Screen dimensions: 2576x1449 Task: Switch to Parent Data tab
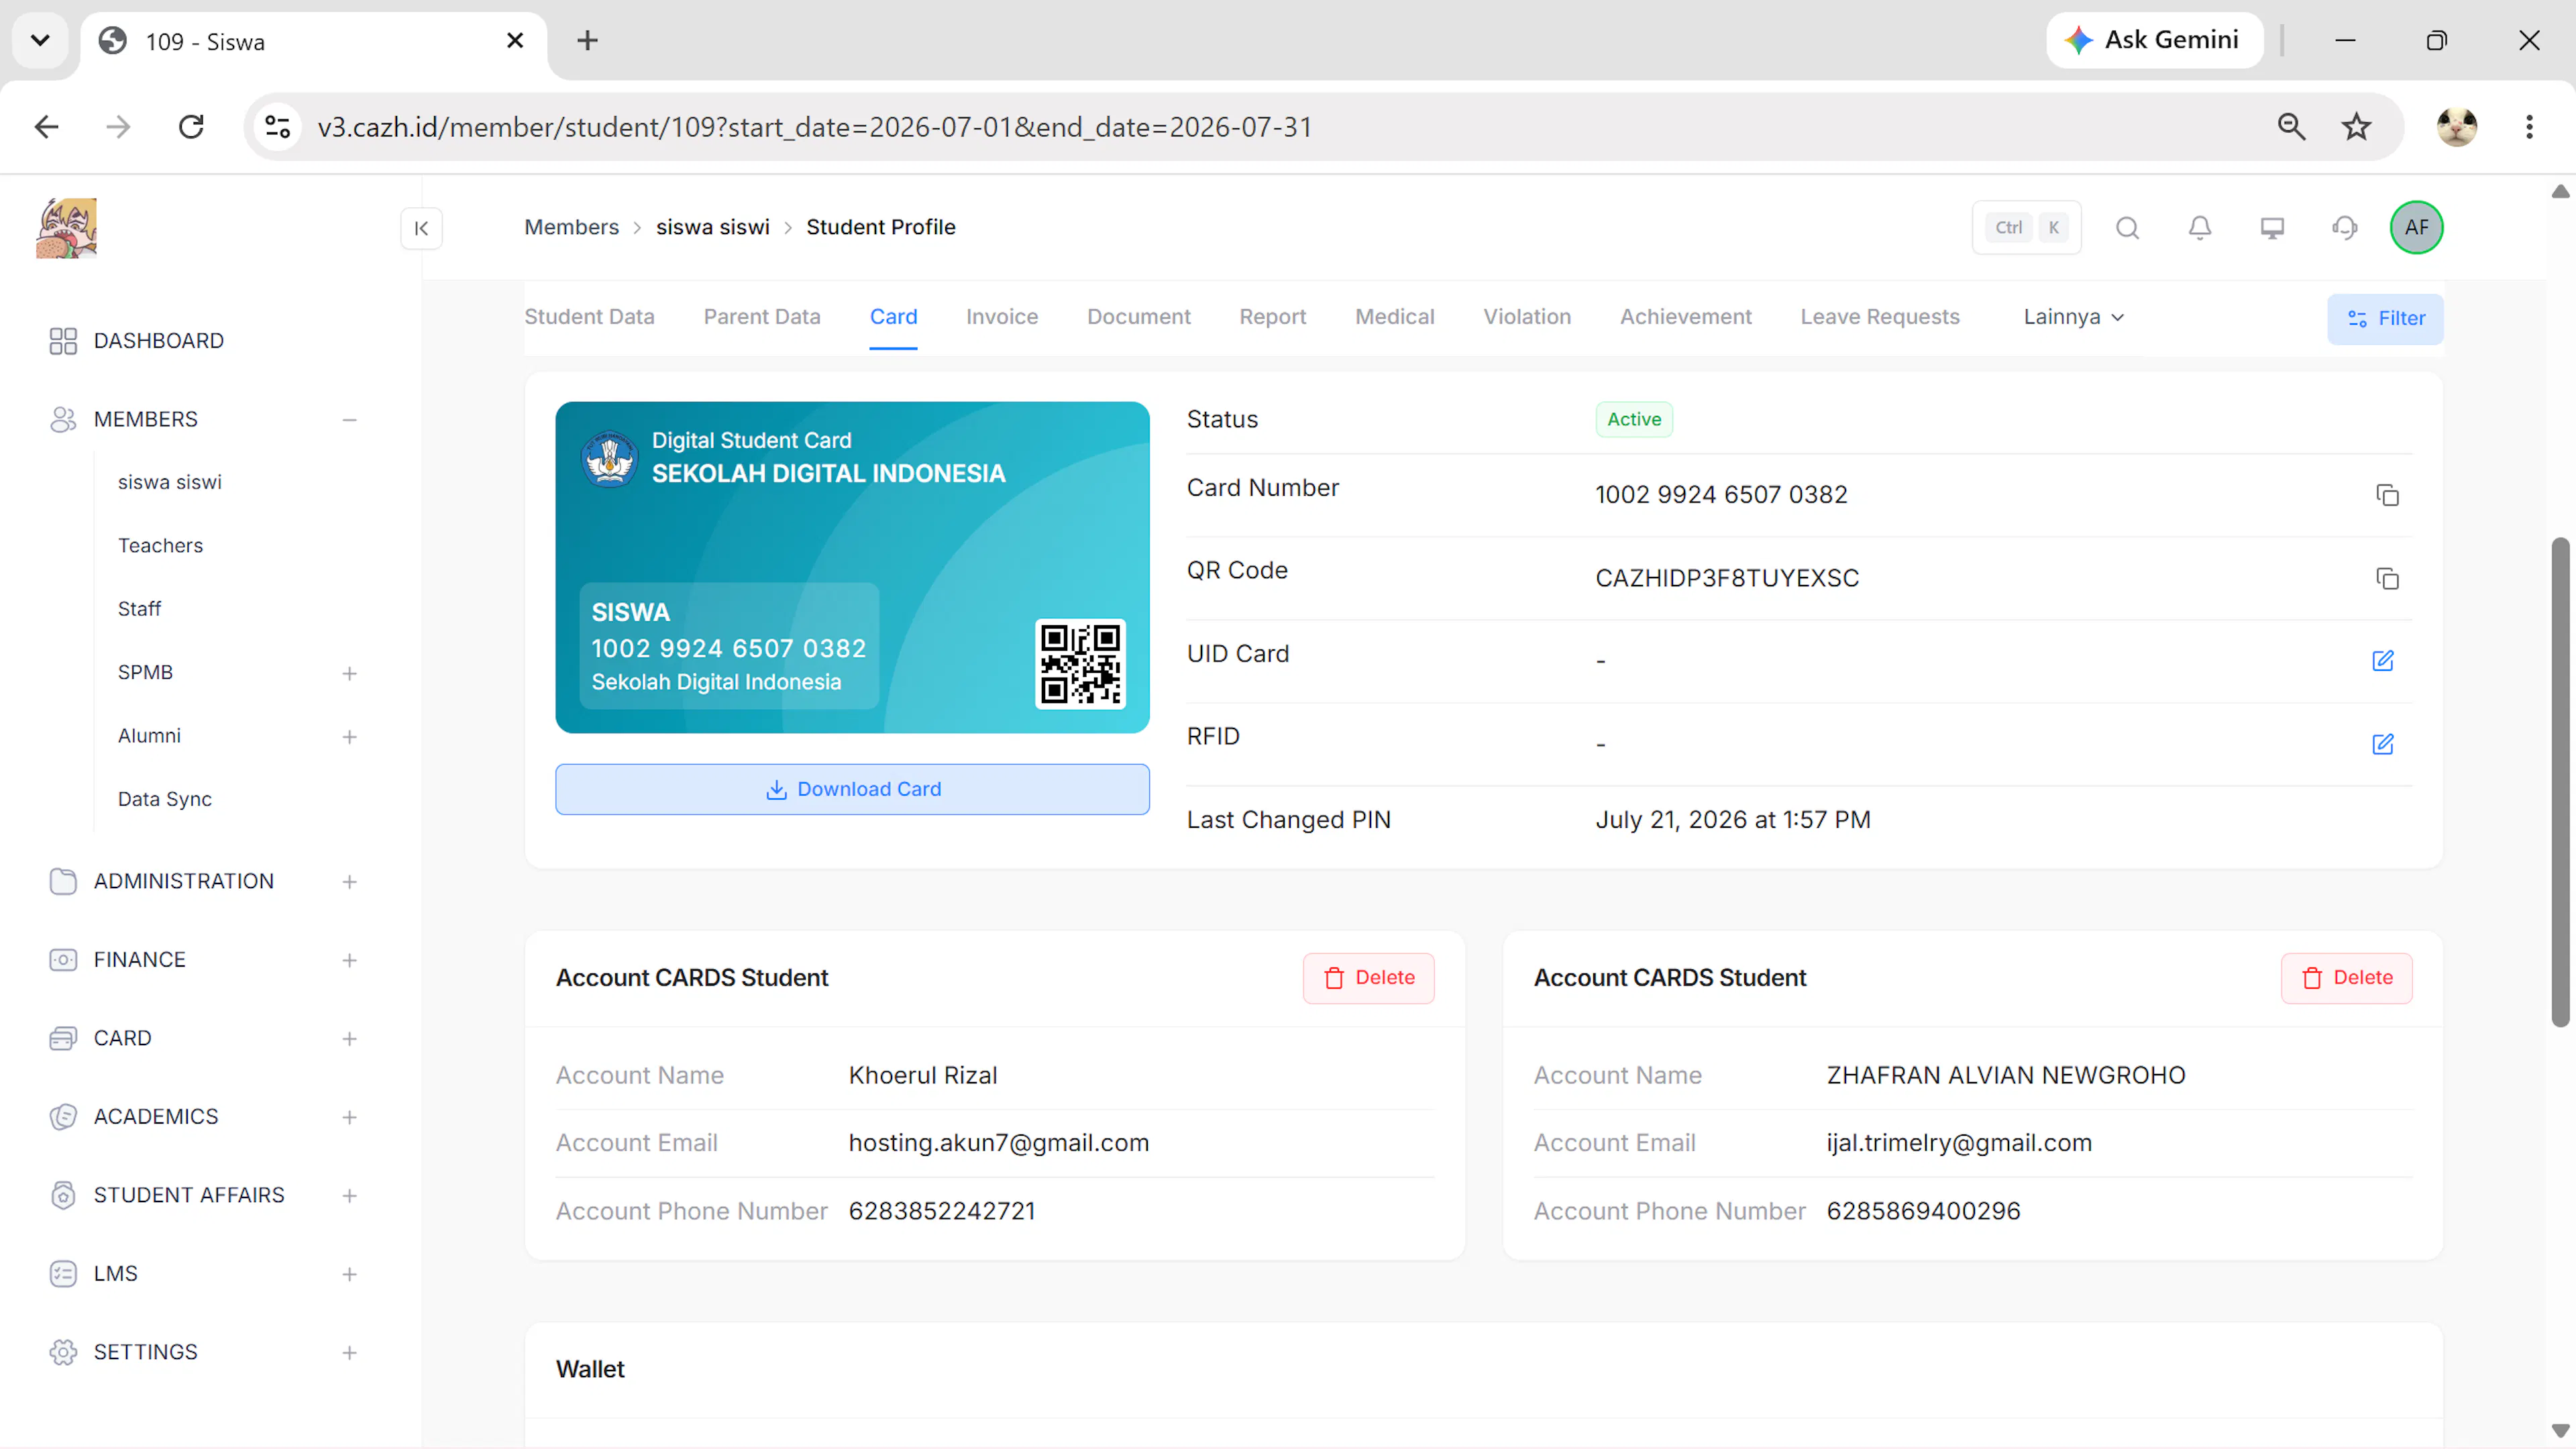[x=762, y=317]
